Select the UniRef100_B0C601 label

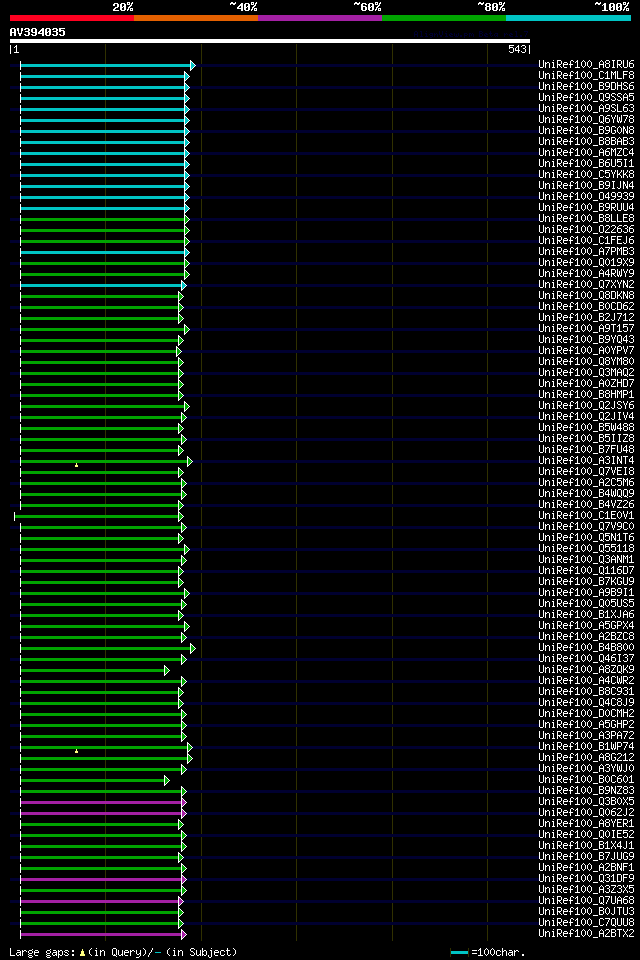point(586,780)
